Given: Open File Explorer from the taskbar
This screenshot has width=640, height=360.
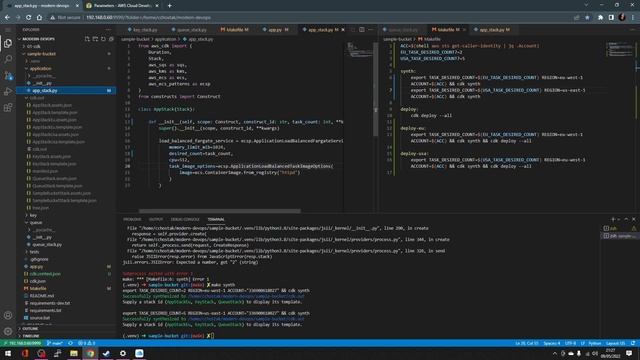Looking at the screenshot, I should click(x=74, y=353).
